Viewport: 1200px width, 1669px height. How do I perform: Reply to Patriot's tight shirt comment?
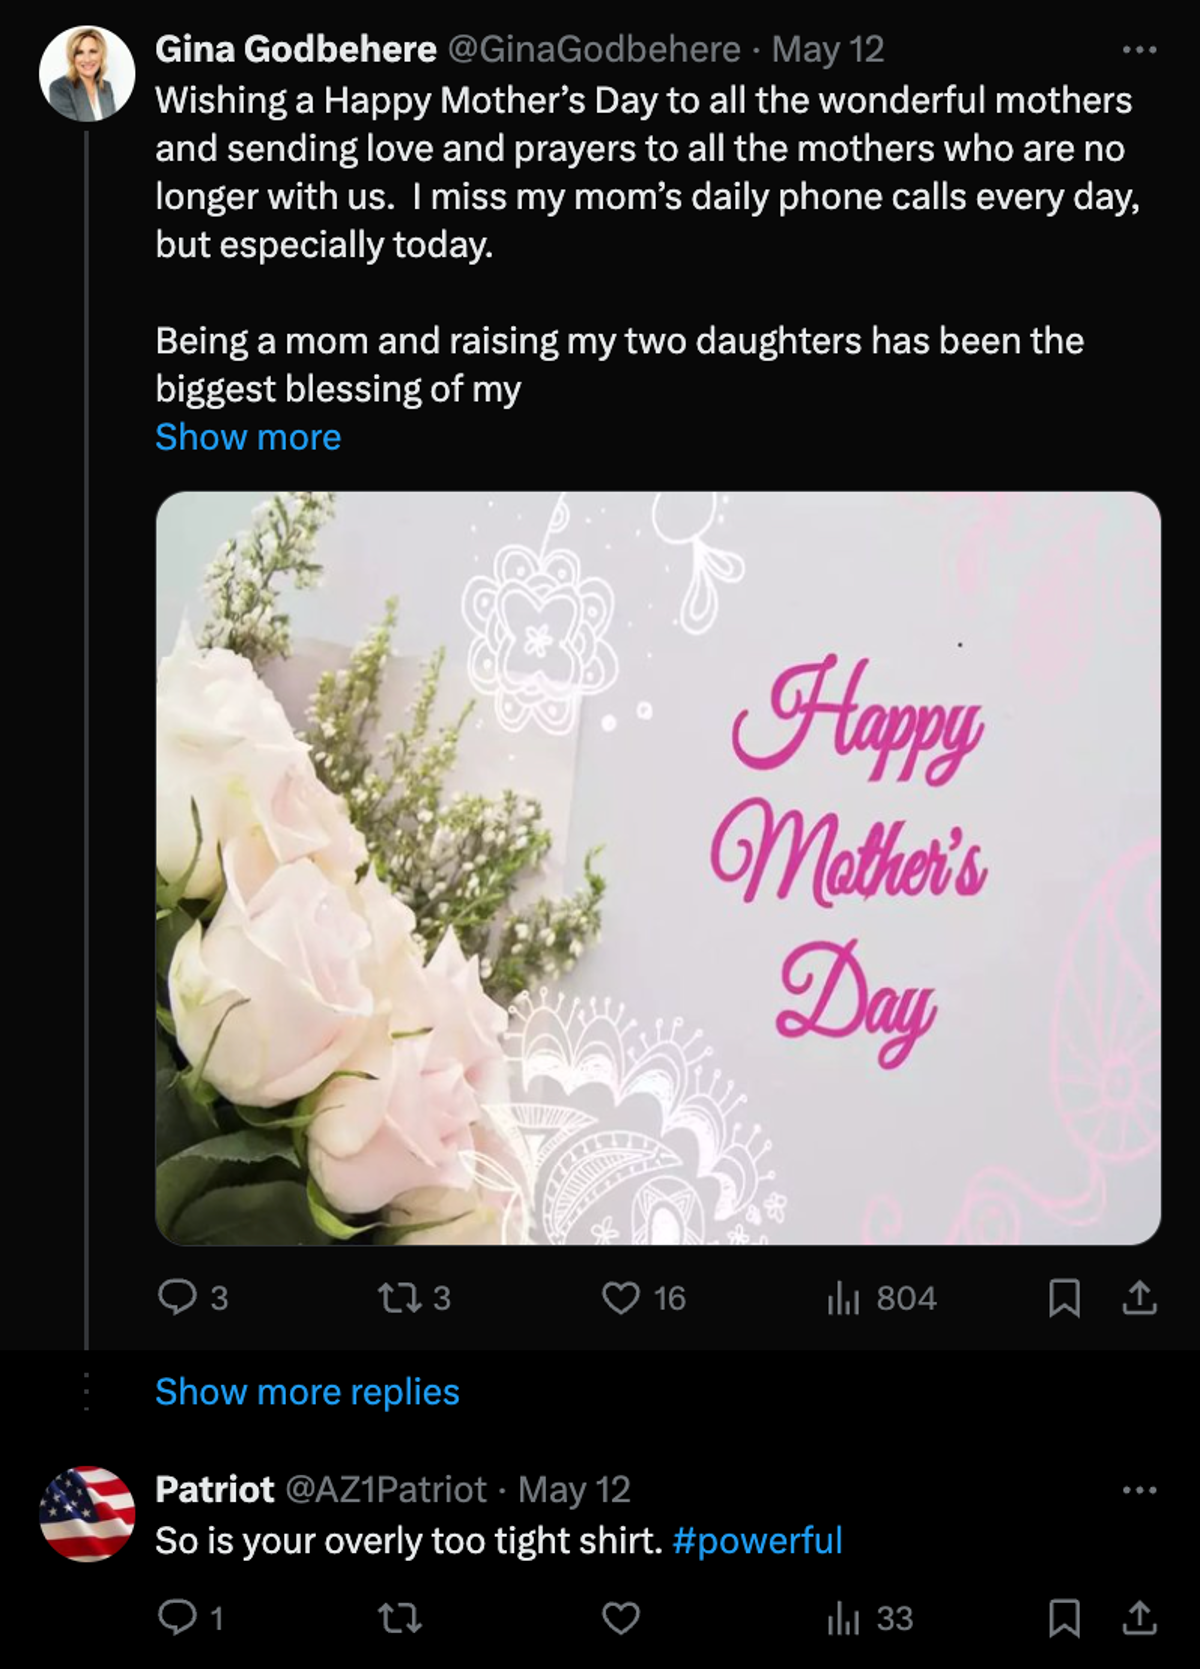point(178,1618)
